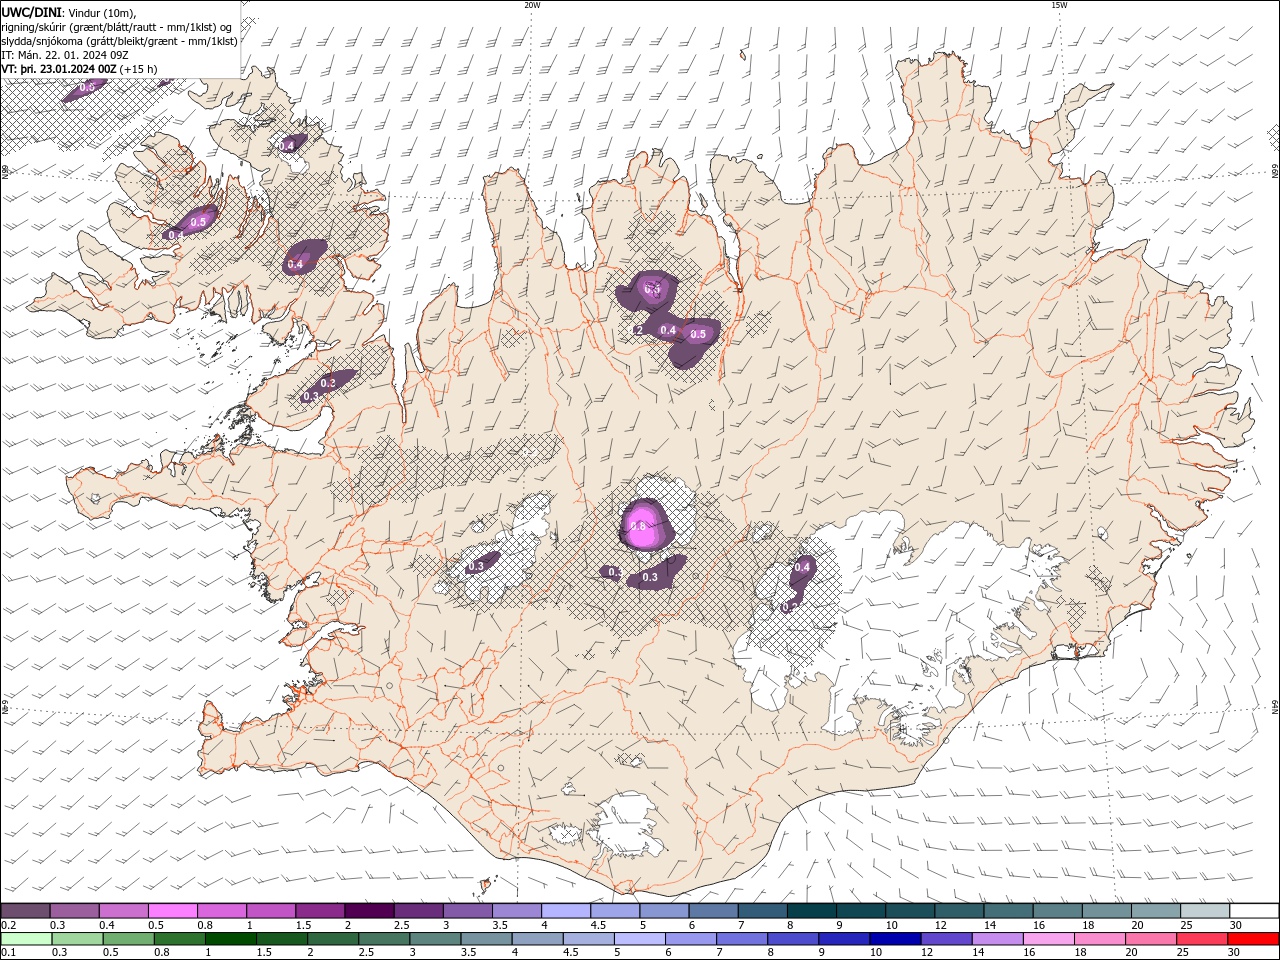Select the dark teal 8 swatch in upper legend
The width and height of the screenshot is (1280, 960).
click(x=812, y=911)
